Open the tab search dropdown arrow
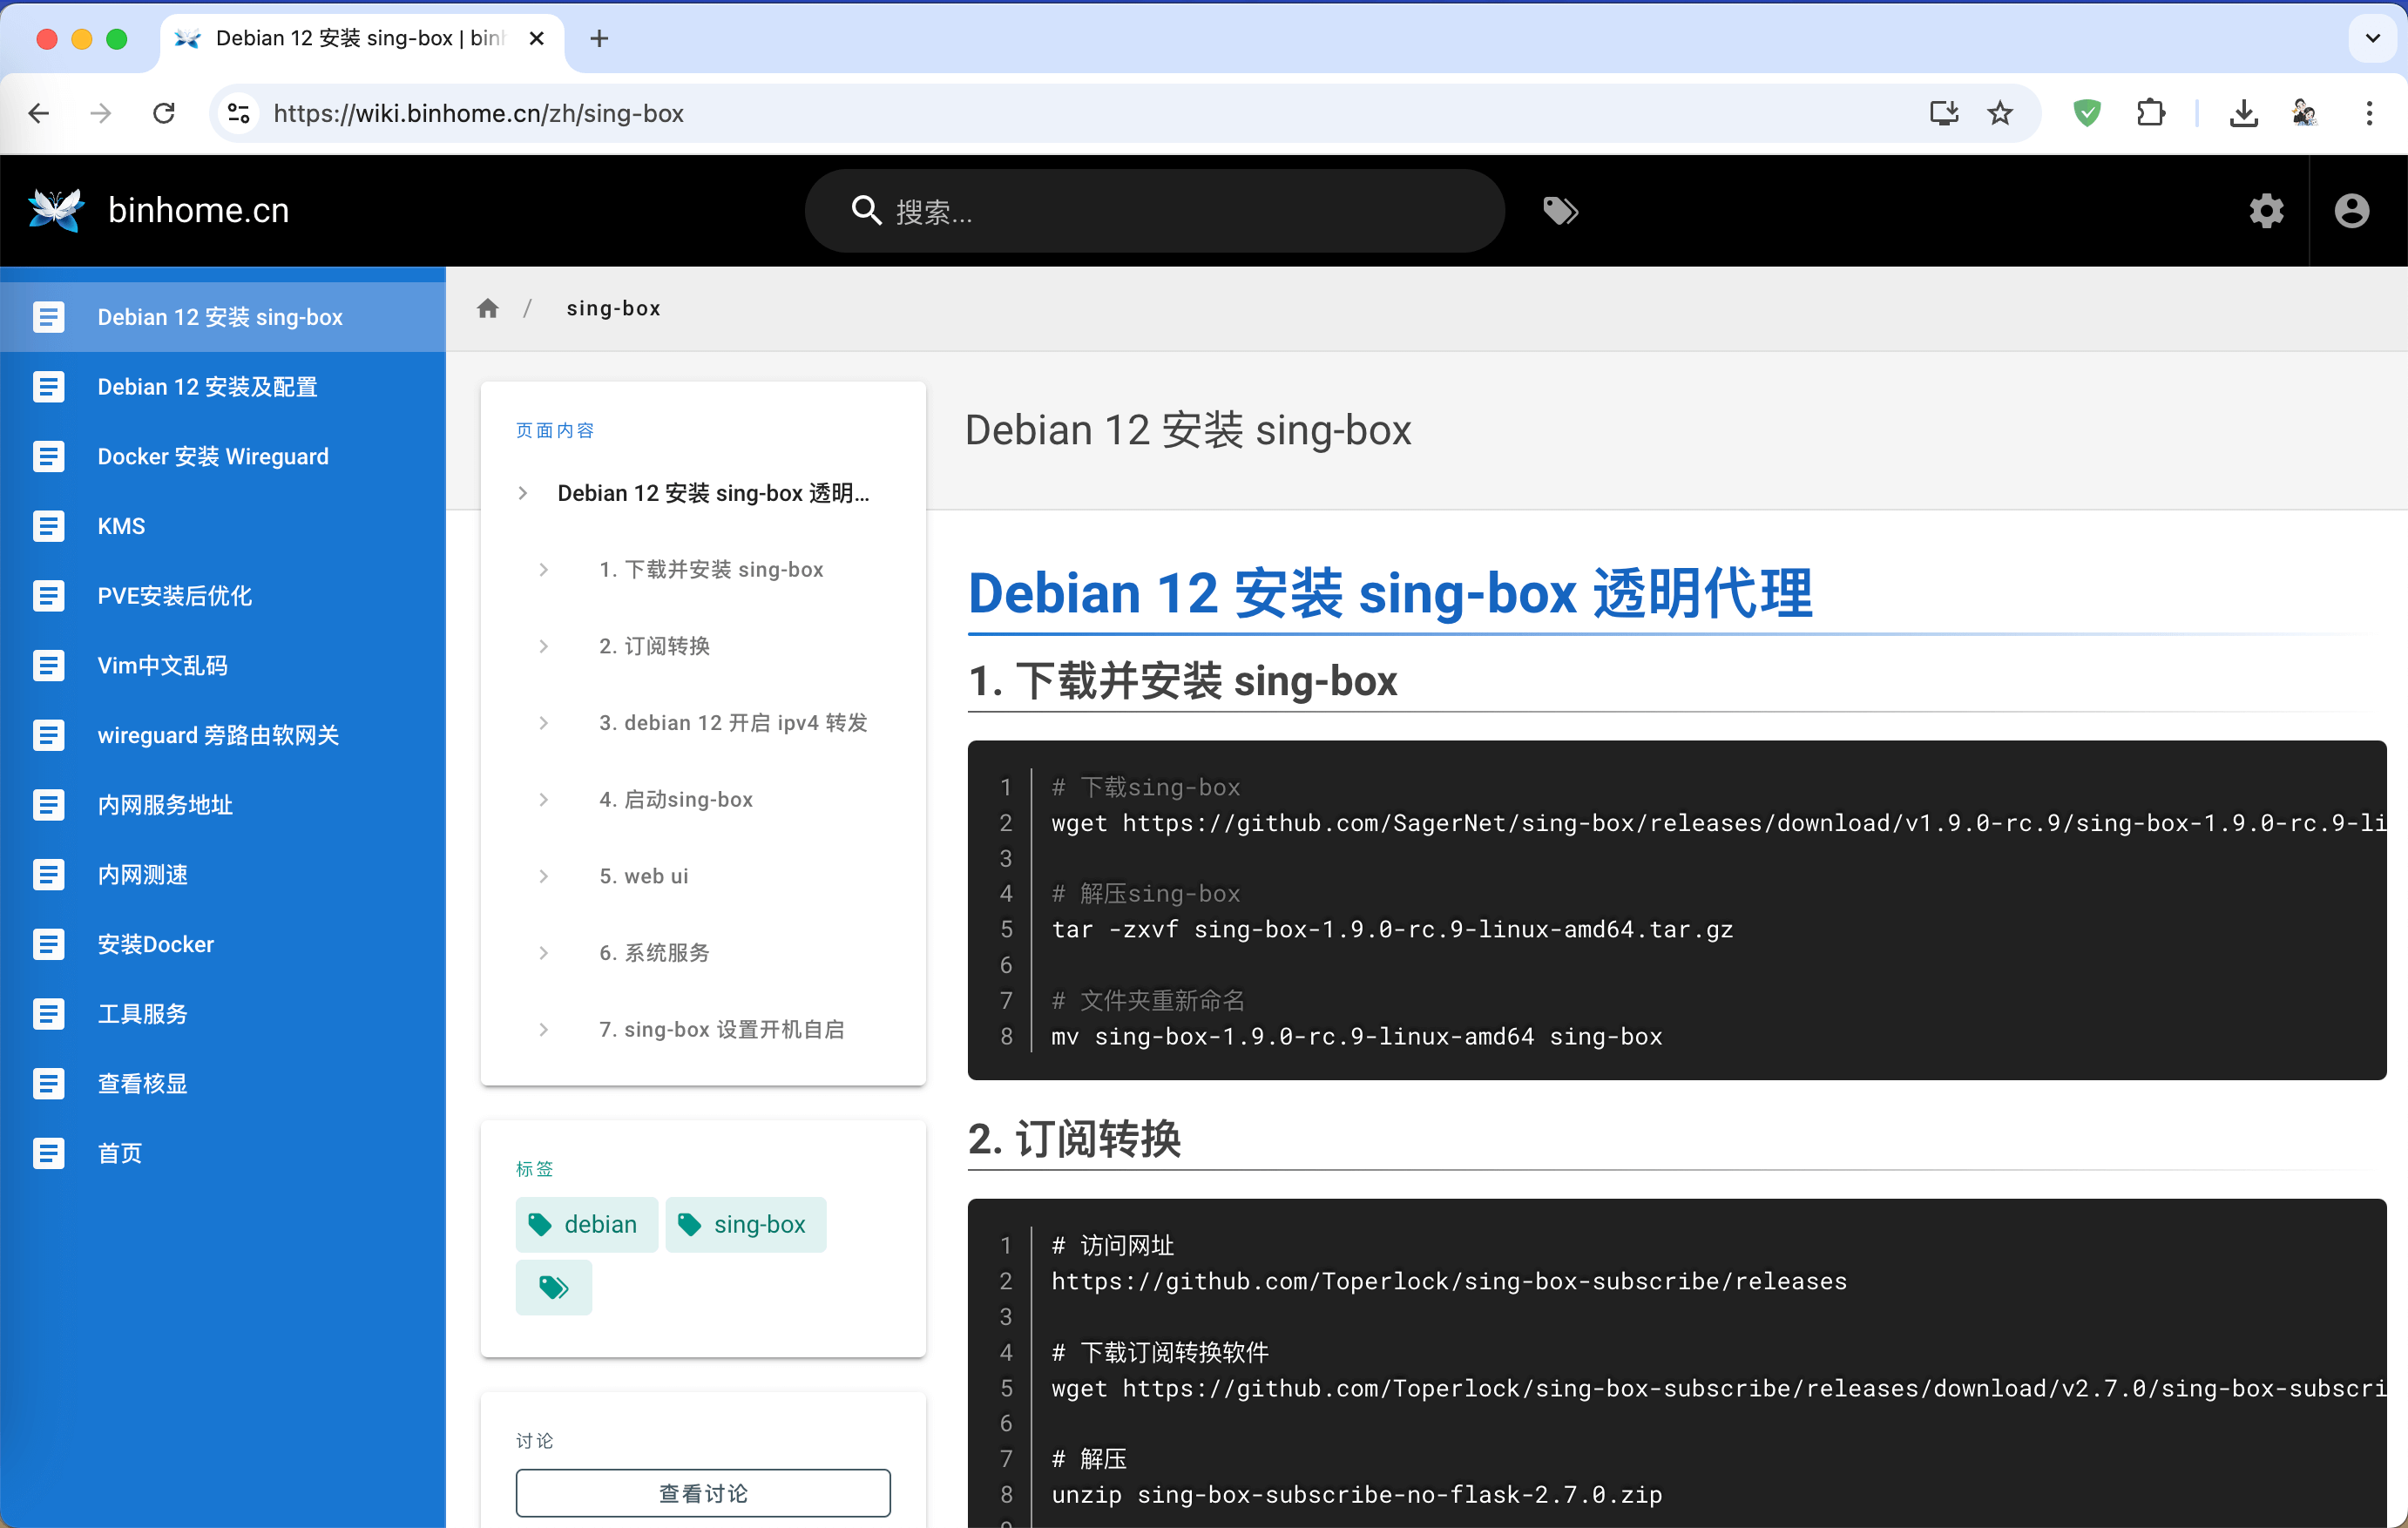Viewport: 2408px width, 1528px height. pyautogui.click(x=2373, y=38)
